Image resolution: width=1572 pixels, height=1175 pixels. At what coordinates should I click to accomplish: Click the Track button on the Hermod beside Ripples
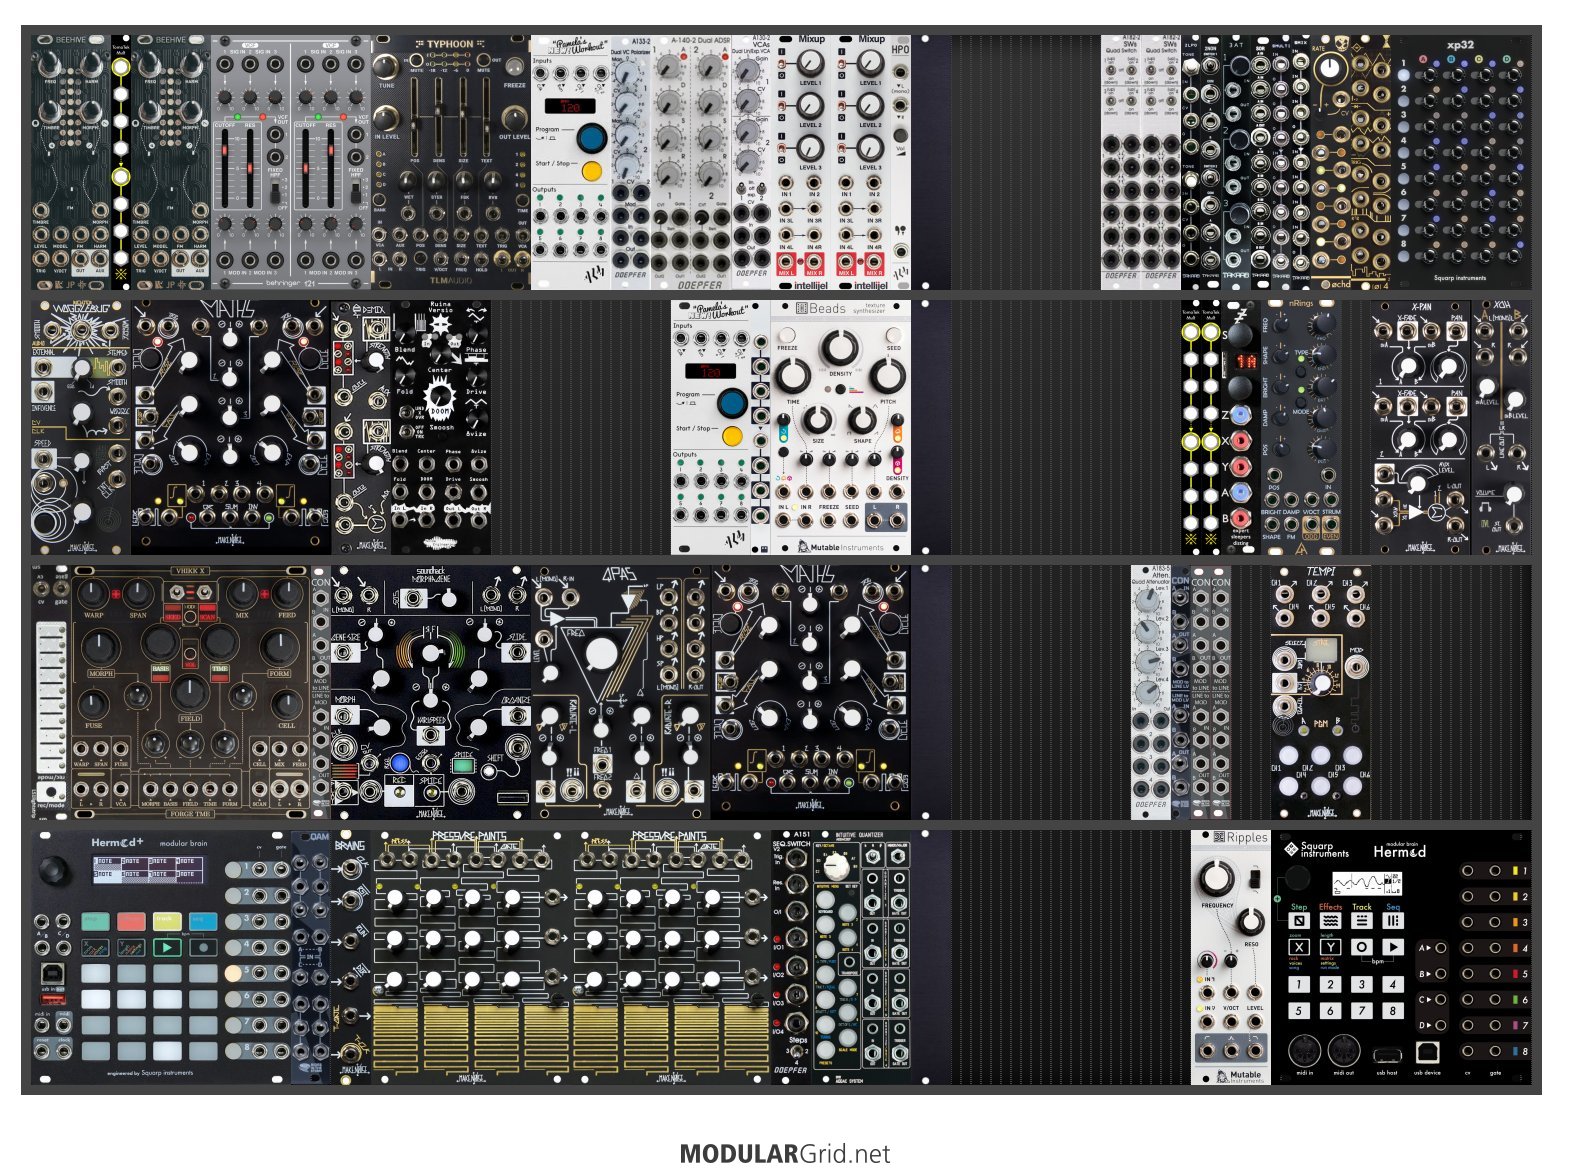point(1362,921)
